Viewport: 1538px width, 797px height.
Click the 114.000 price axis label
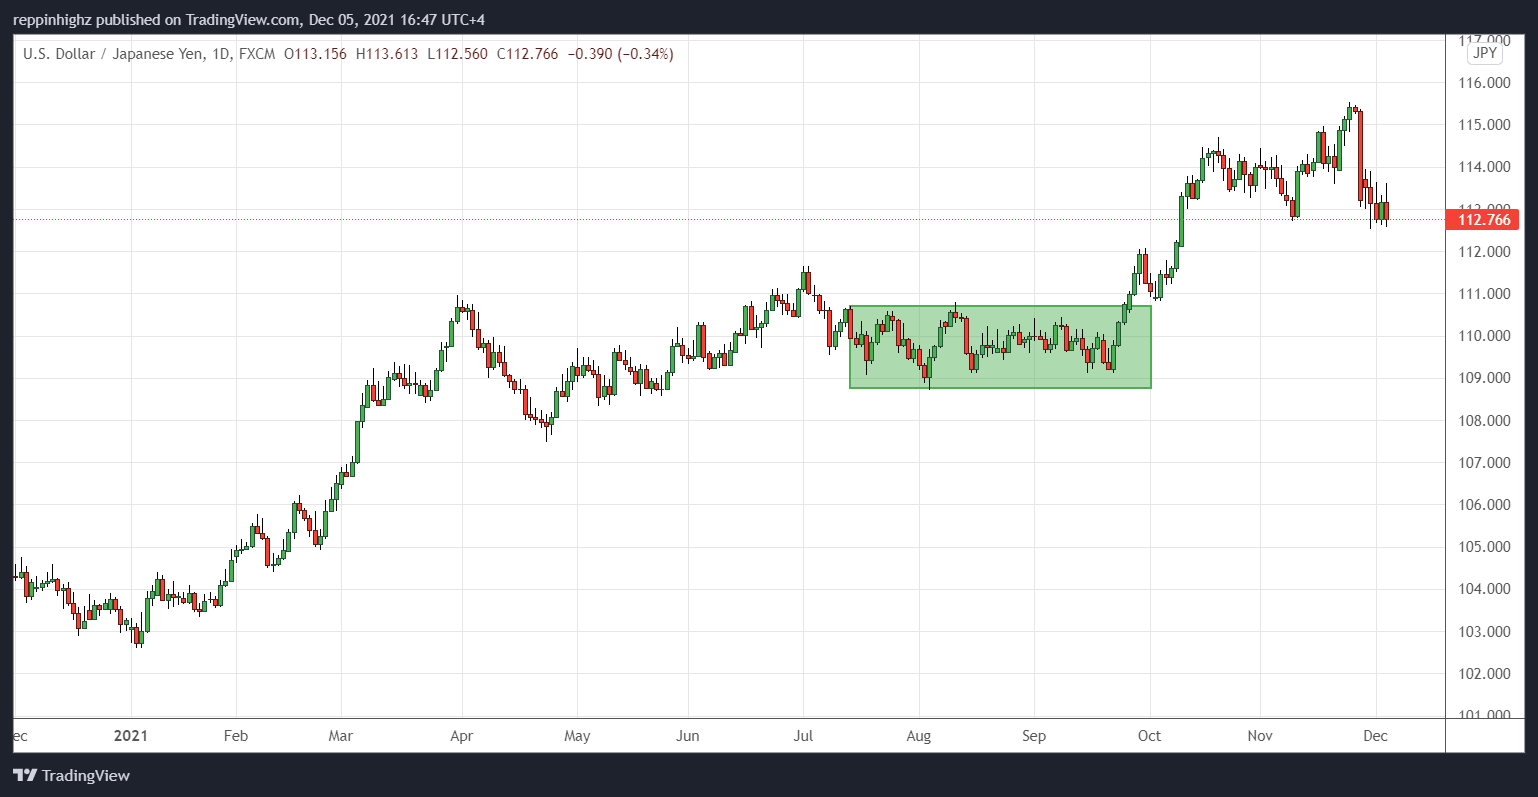click(x=1484, y=167)
